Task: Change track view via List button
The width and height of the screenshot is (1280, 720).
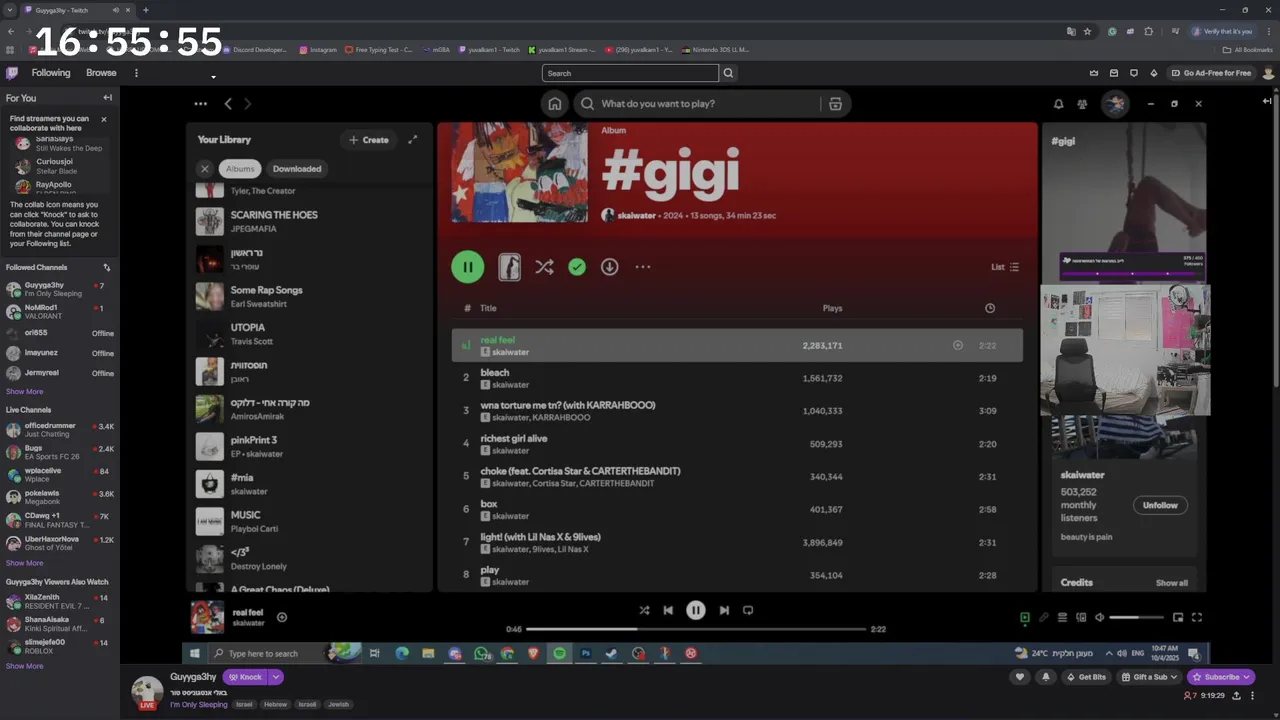Action: tap(1005, 267)
